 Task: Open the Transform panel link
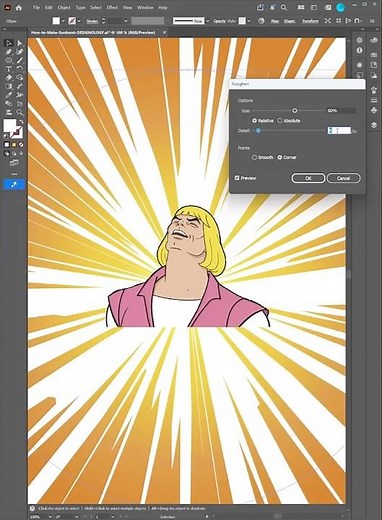point(310,21)
